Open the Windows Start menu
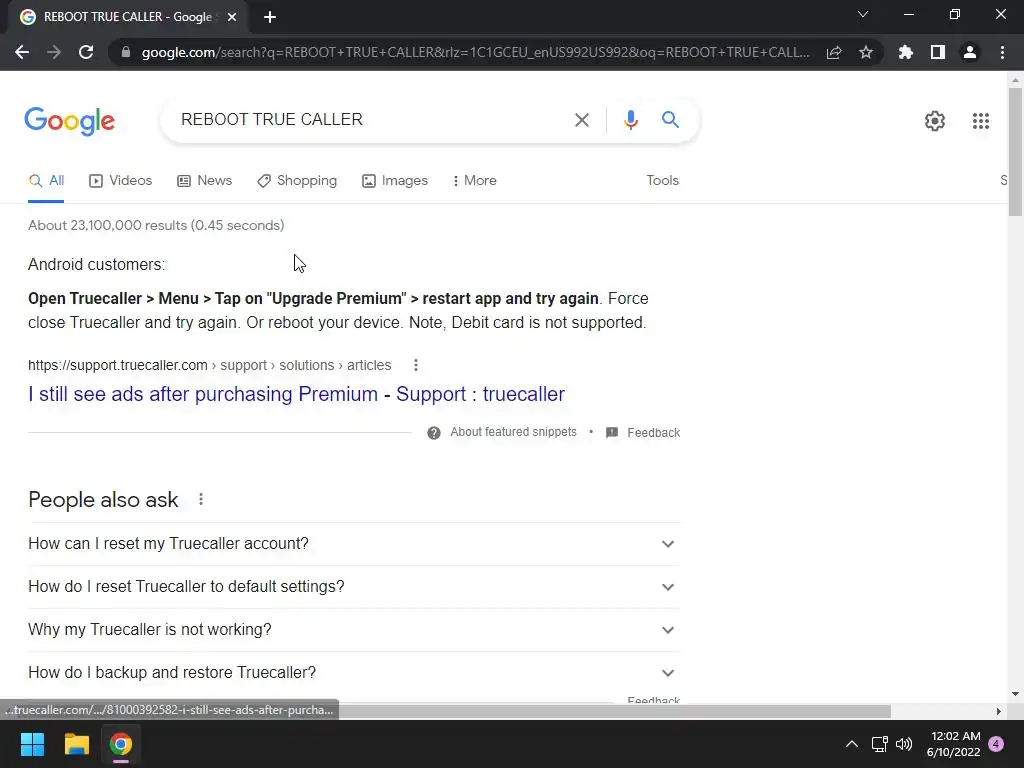 pyautogui.click(x=32, y=744)
